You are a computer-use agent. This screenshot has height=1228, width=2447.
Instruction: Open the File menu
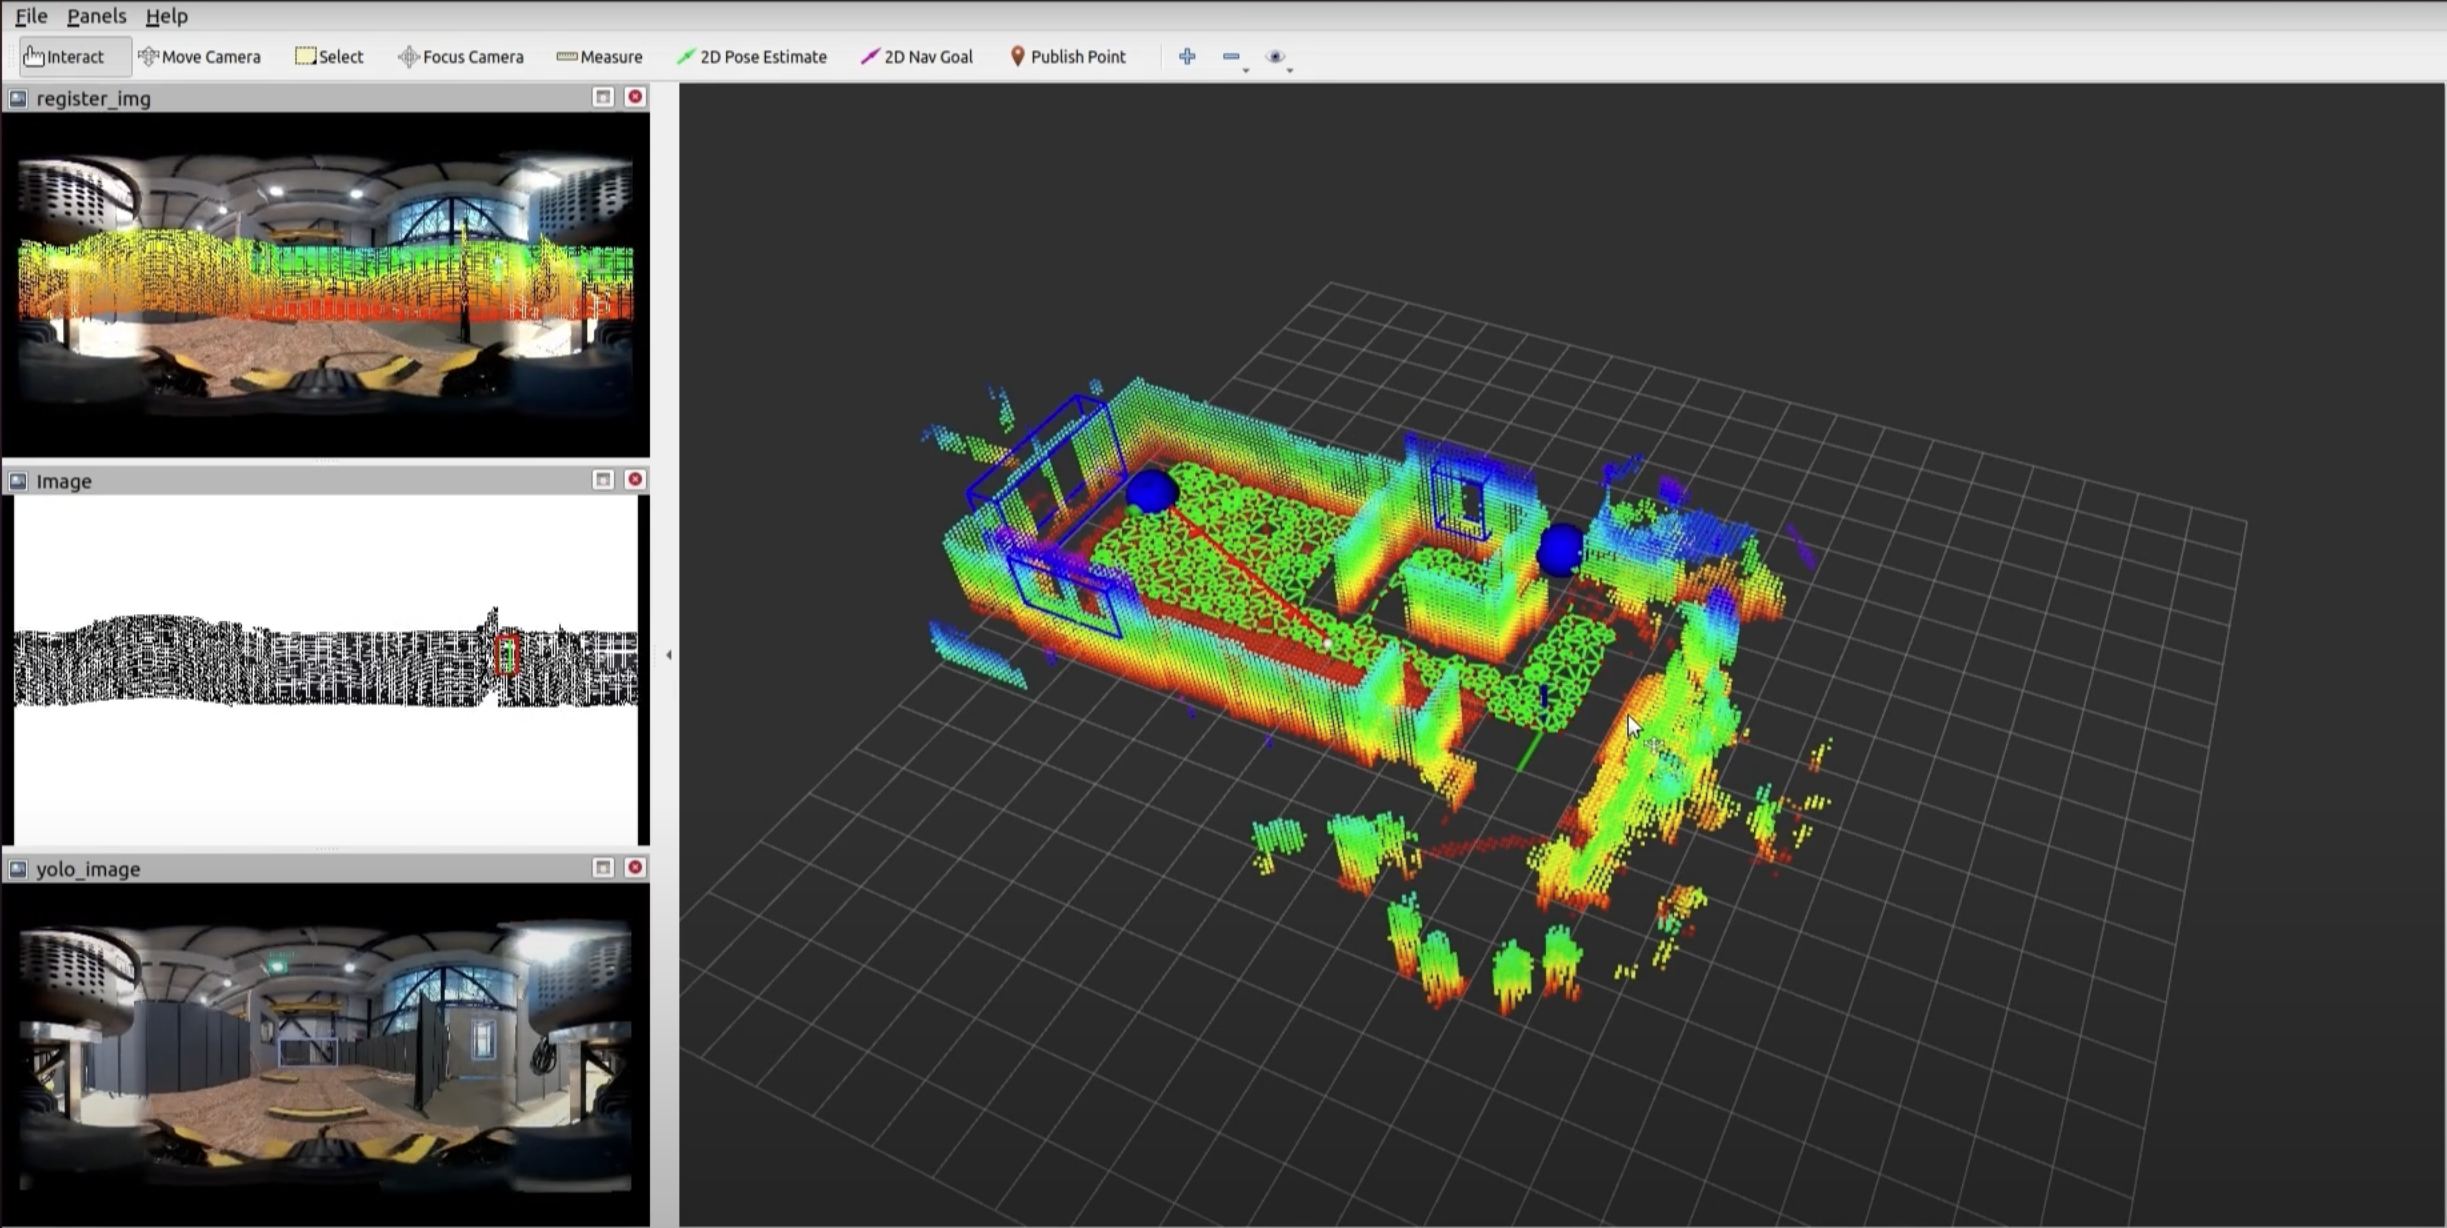31,16
